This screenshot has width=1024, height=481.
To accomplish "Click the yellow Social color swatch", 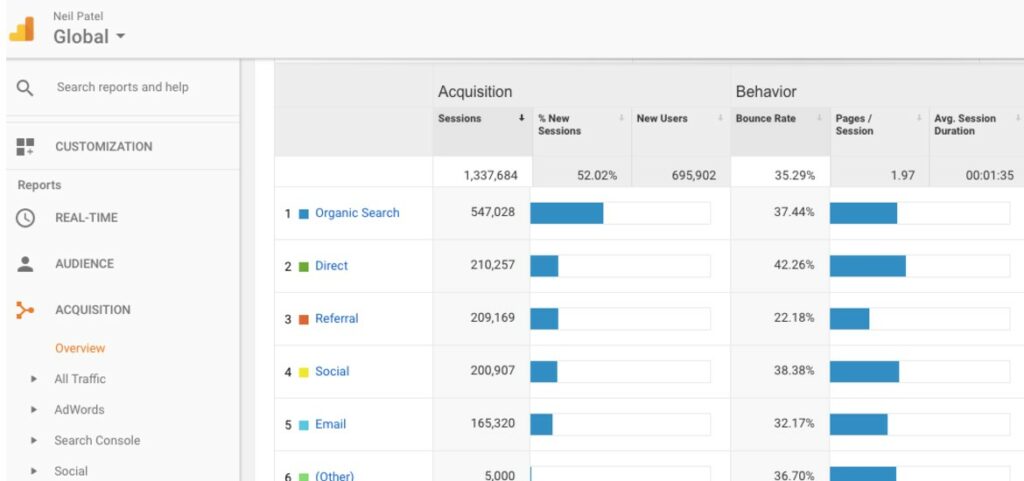I will [x=304, y=372].
